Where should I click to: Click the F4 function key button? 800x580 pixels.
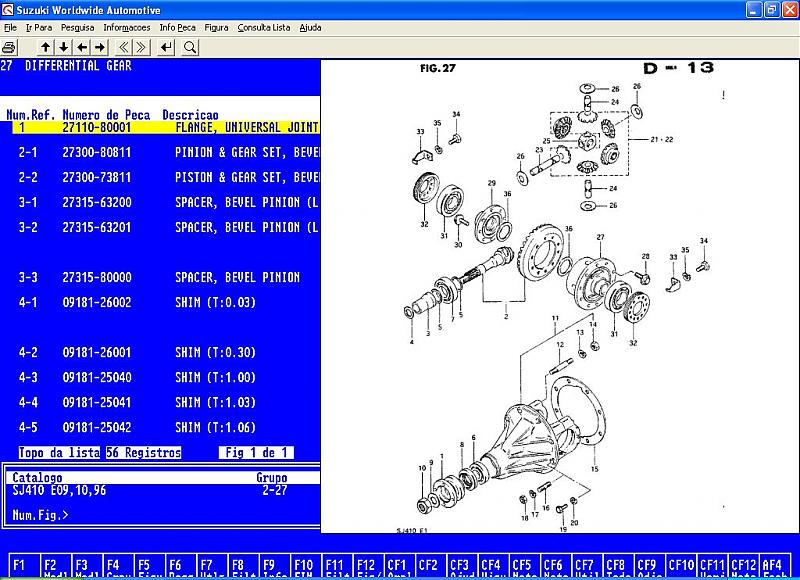tap(118, 566)
